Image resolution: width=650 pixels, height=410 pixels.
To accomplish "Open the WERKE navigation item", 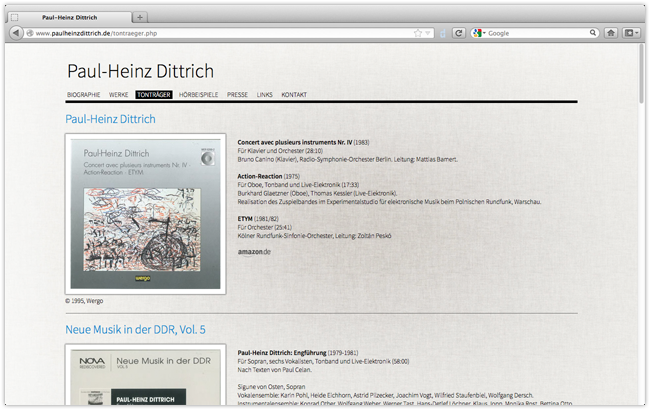I will tap(119, 95).
